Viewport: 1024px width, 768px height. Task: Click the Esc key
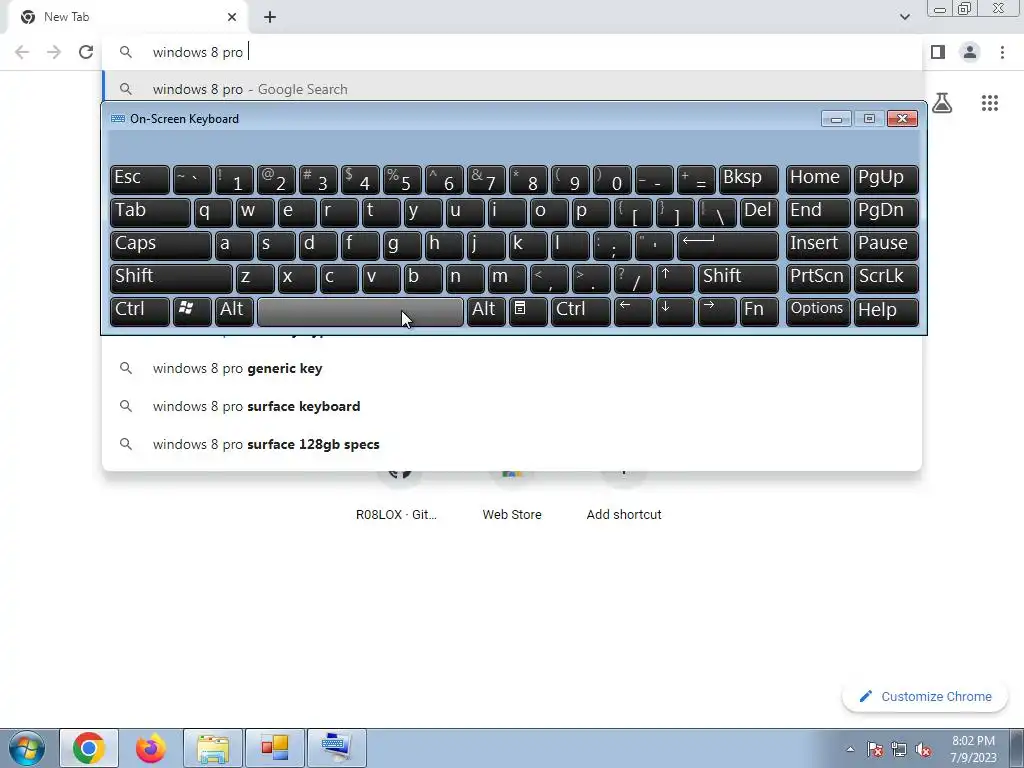[x=140, y=180]
